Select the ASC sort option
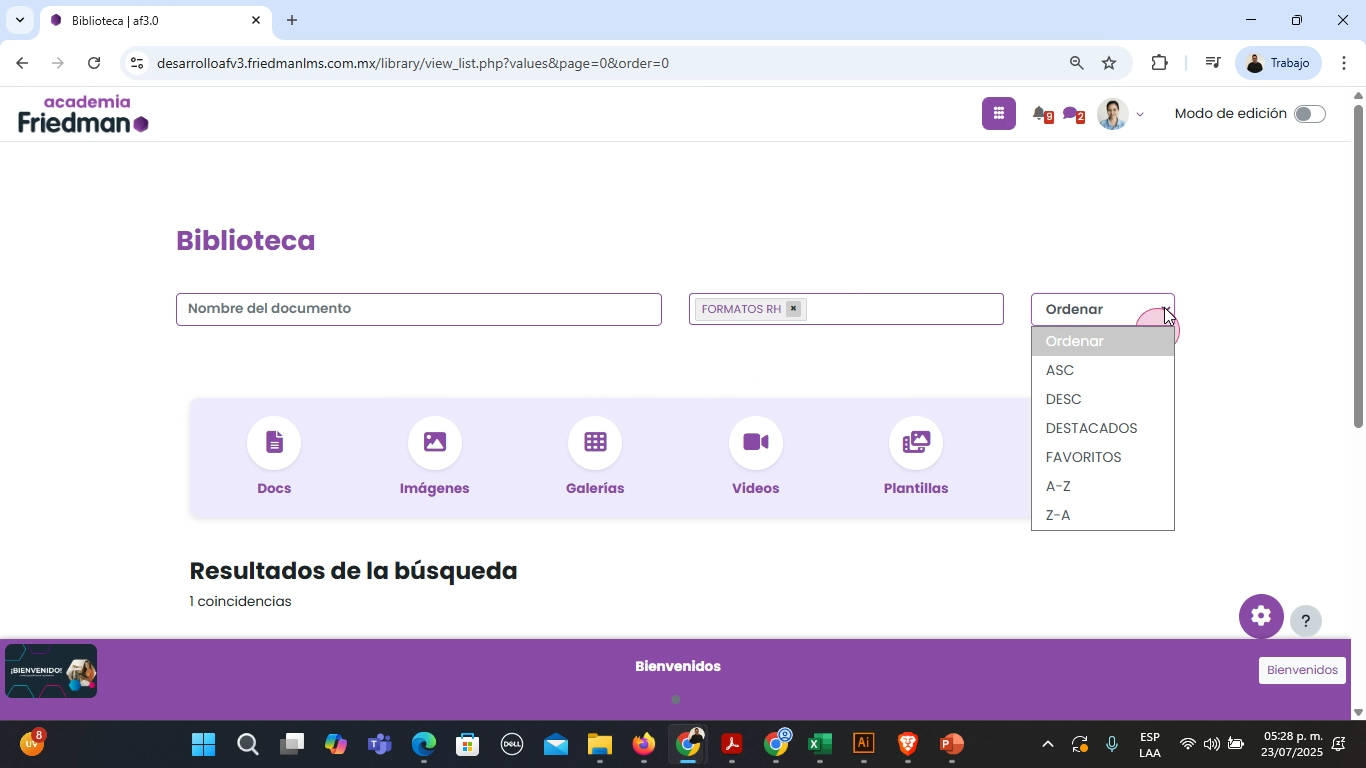The image size is (1366, 768). pyautogui.click(x=1103, y=370)
